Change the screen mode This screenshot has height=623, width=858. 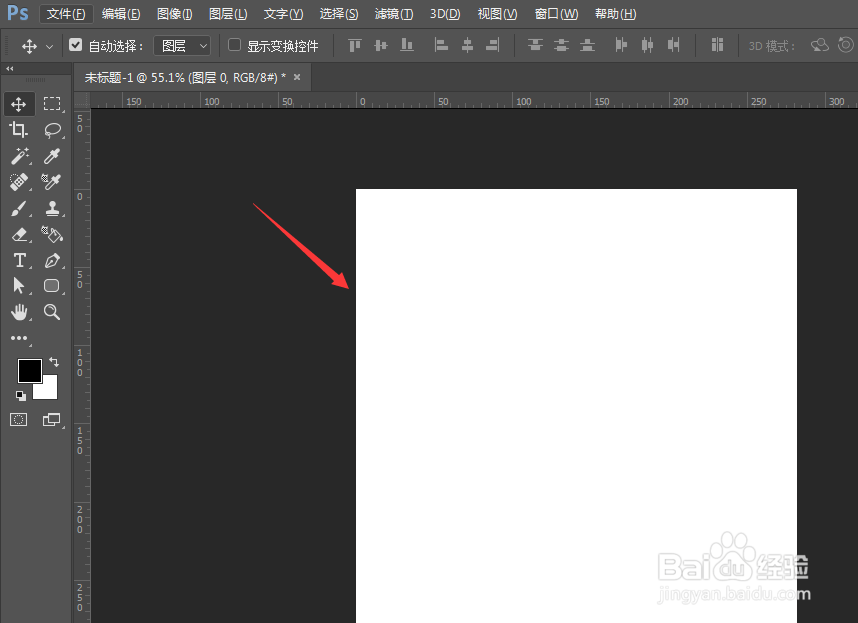click(x=52, y=420)
